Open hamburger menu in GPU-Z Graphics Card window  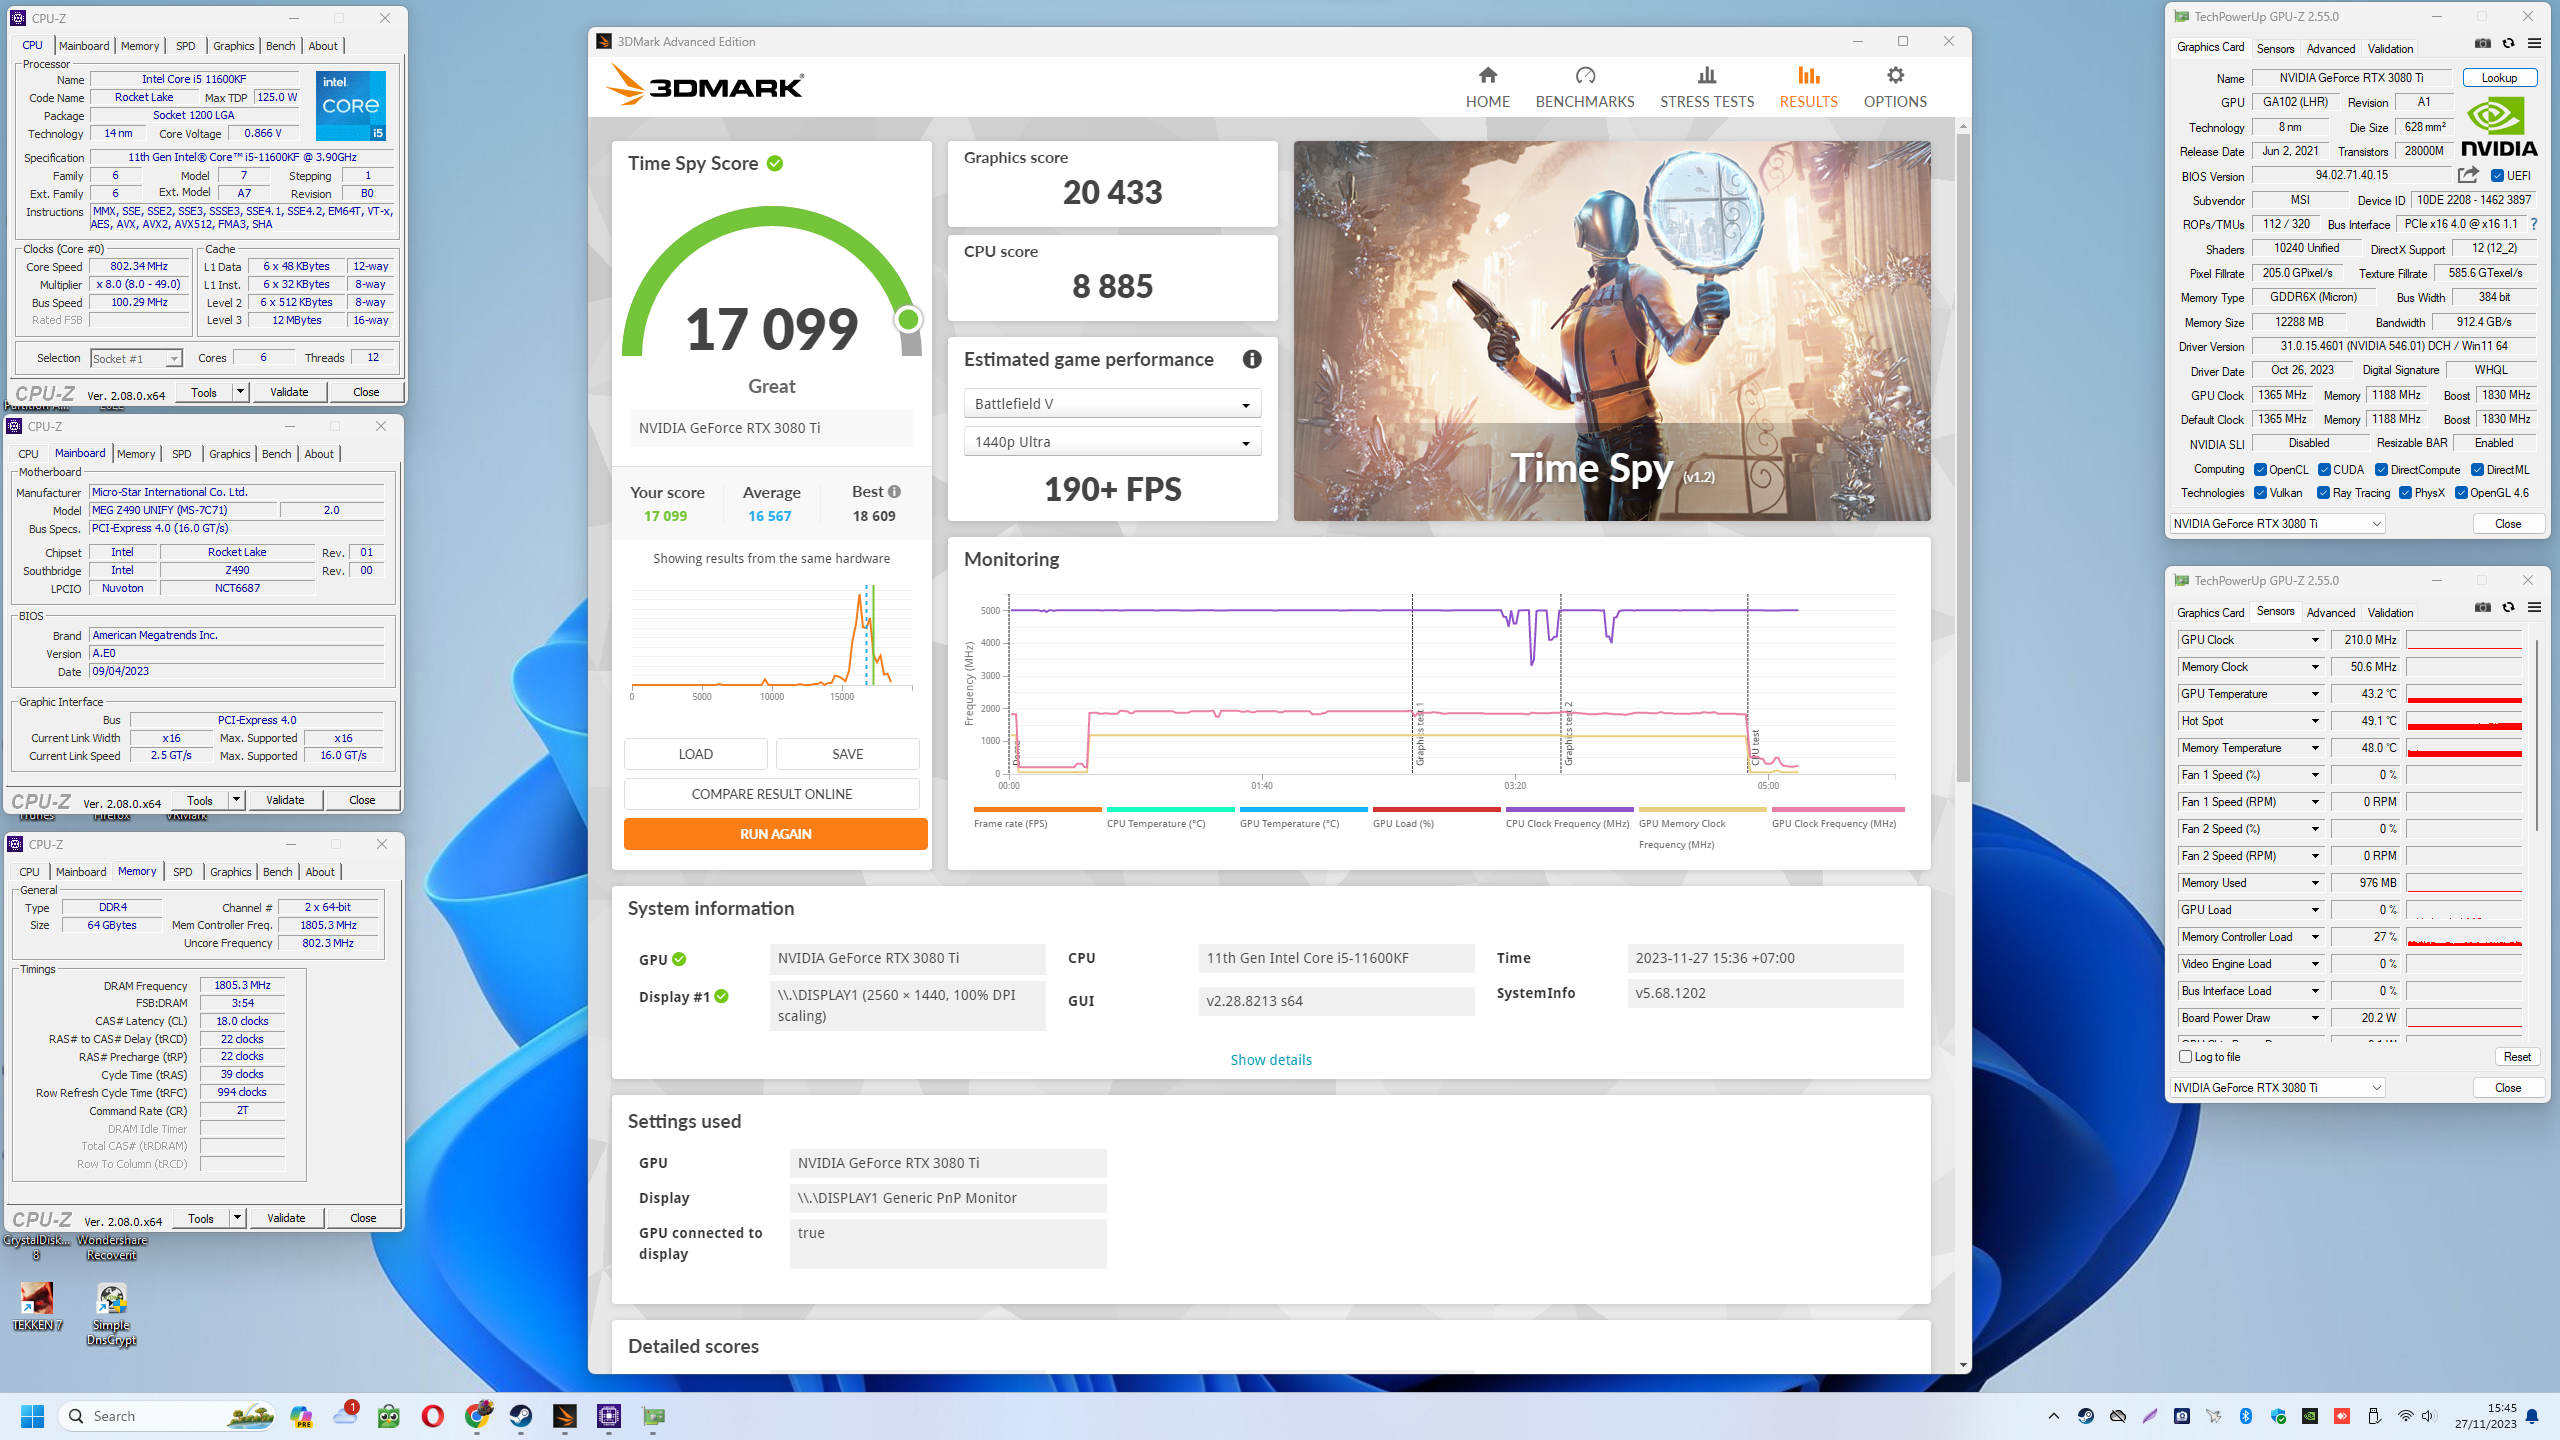point(2534,43)
